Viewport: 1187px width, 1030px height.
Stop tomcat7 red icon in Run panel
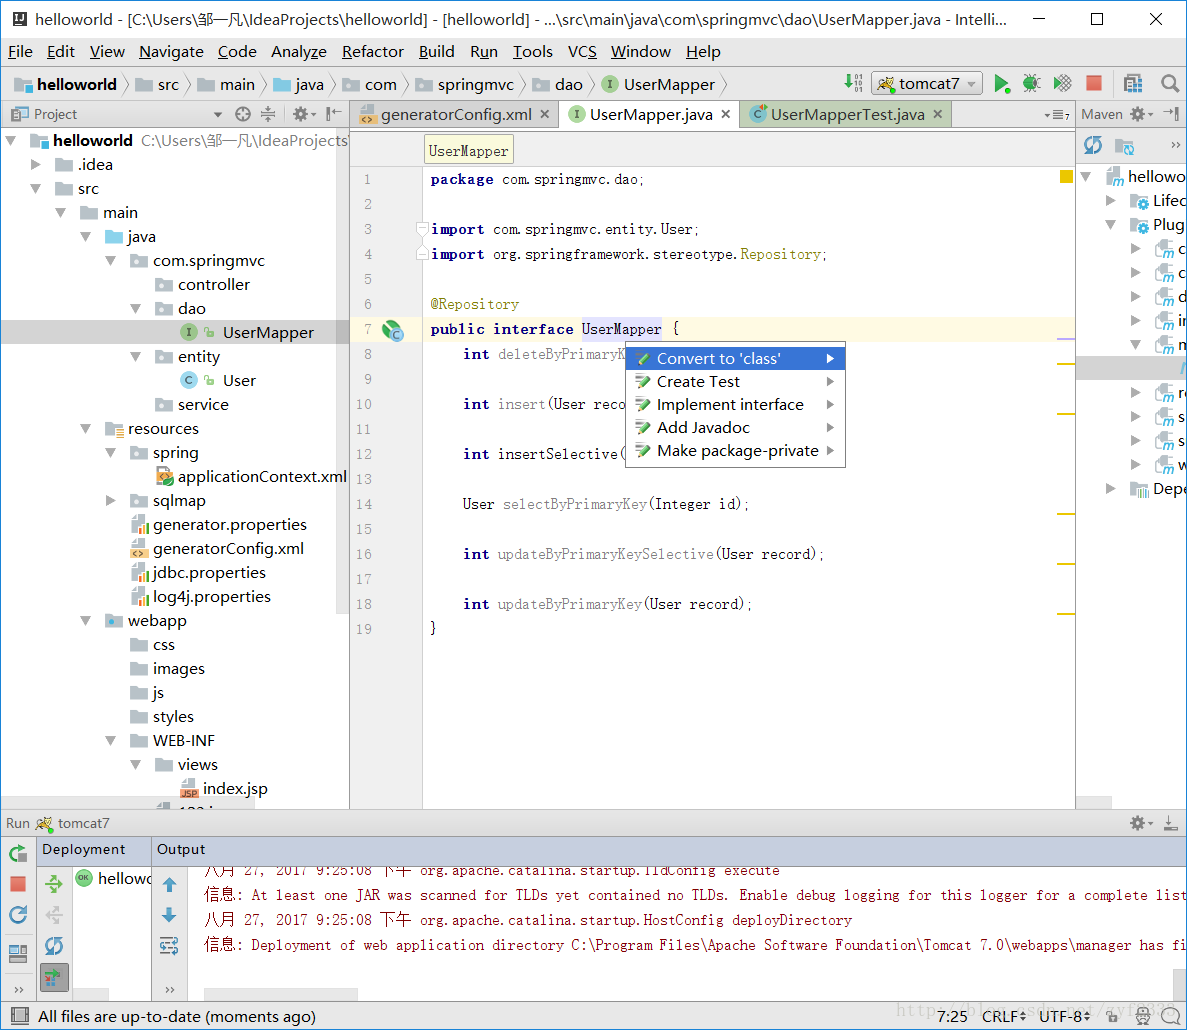pos(18,883)
